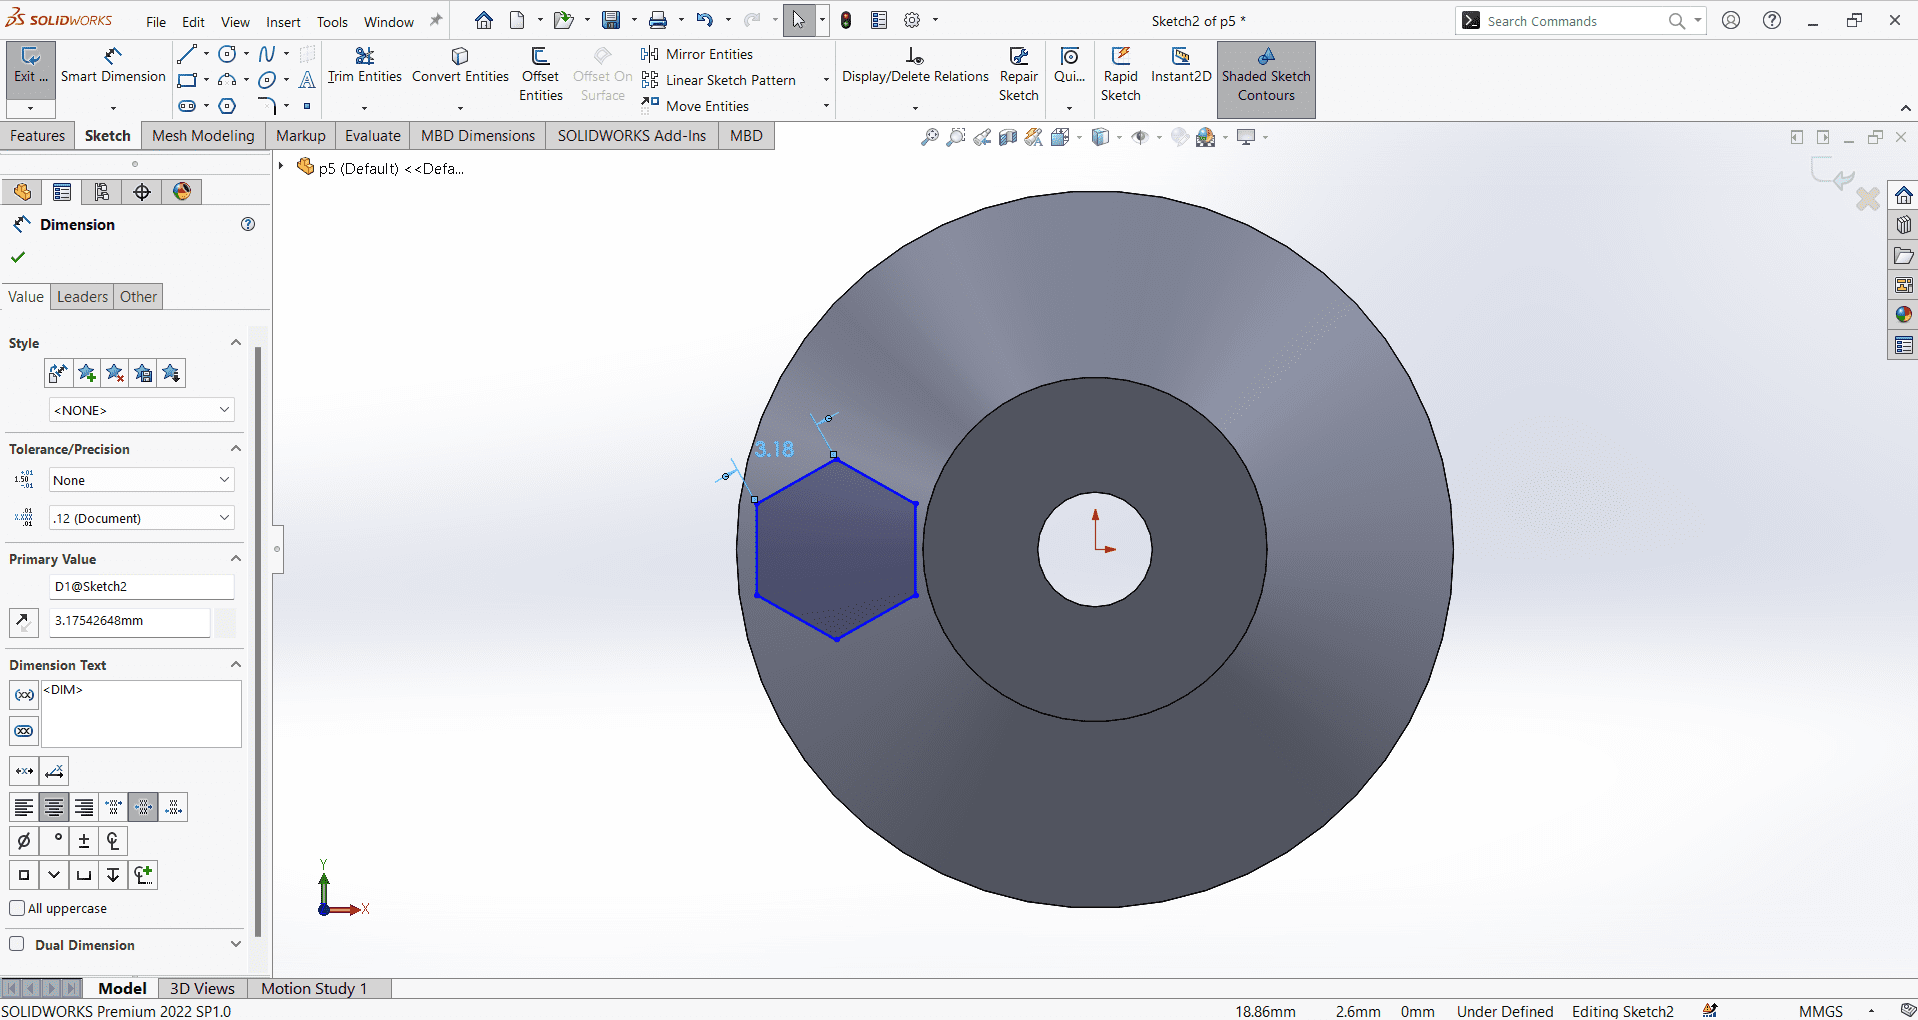This screenshot has width=1918, height=1020.
Task: Select the sketch Text tool
Action: [x=307, y=80]
